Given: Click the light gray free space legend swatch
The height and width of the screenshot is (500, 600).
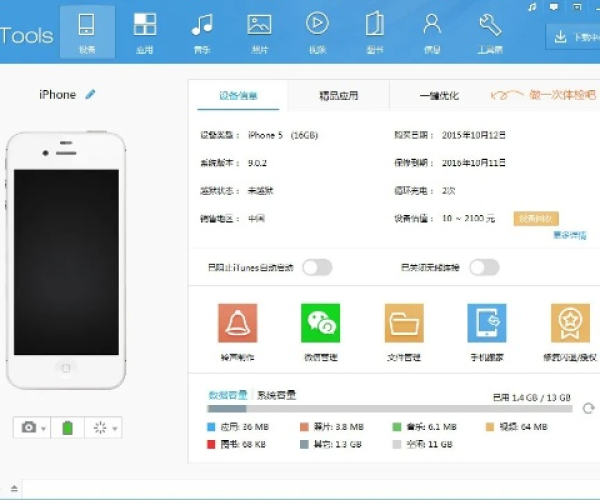Looking at the screenshot, I should coord(397,445).
